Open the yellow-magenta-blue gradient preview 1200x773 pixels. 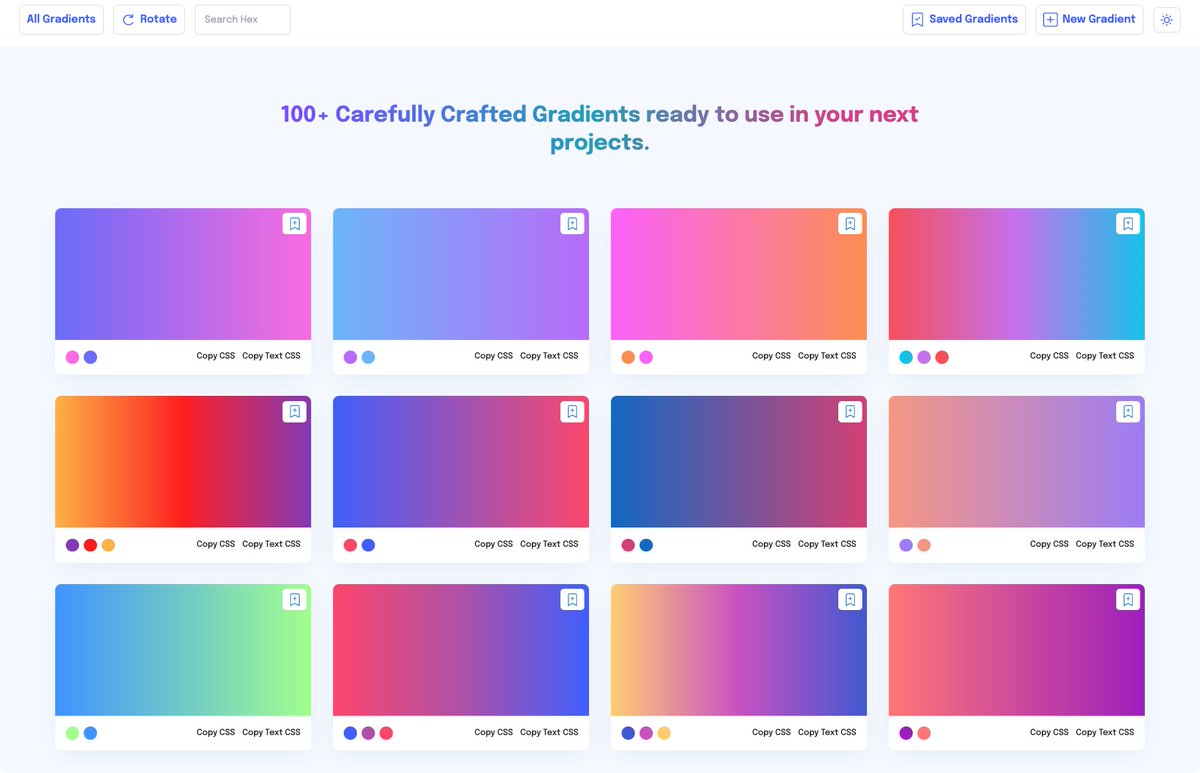[x=739, y=650]
